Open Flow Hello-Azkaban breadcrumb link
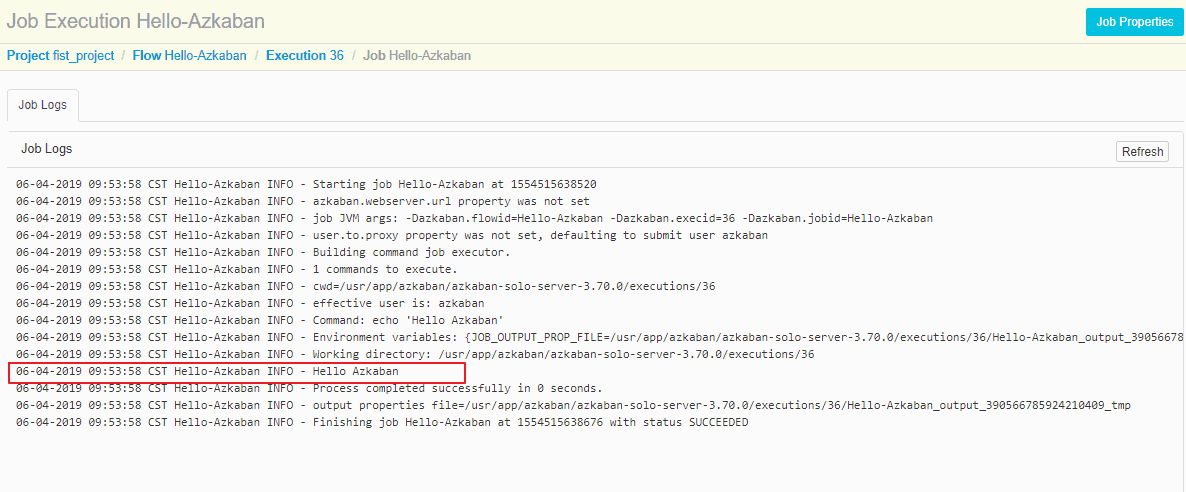The image size is (1186, 492). (x=189, y=56)
